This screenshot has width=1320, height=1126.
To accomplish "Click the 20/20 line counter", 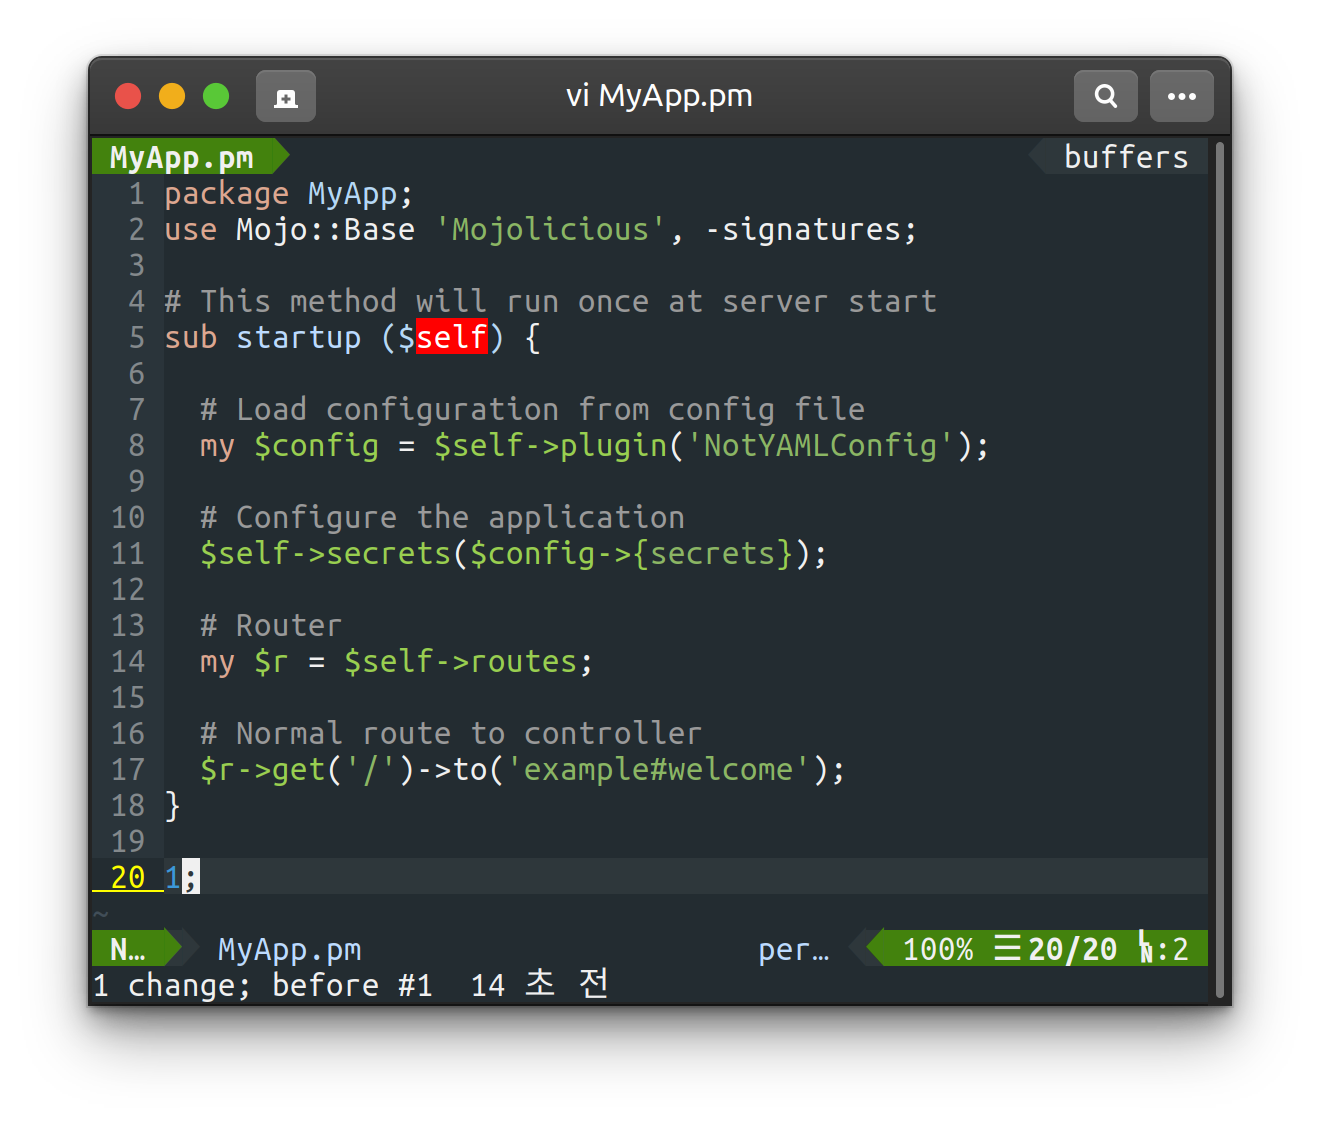I will tap(1072, 949).
